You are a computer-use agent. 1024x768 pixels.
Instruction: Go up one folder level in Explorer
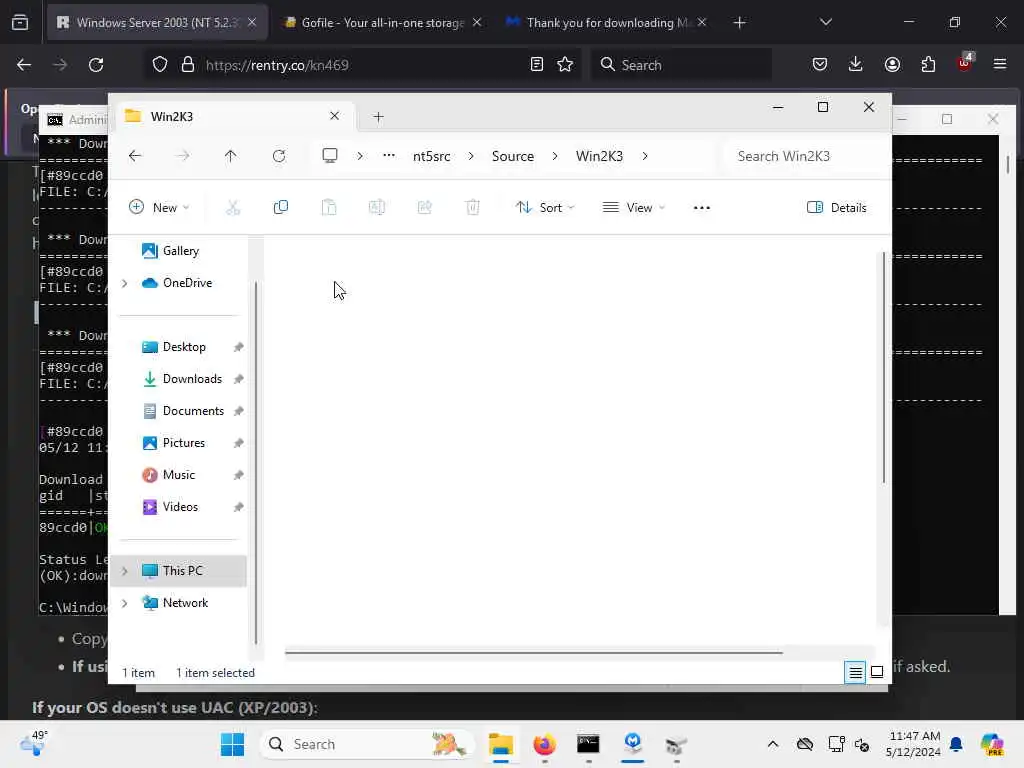[231, 156]
